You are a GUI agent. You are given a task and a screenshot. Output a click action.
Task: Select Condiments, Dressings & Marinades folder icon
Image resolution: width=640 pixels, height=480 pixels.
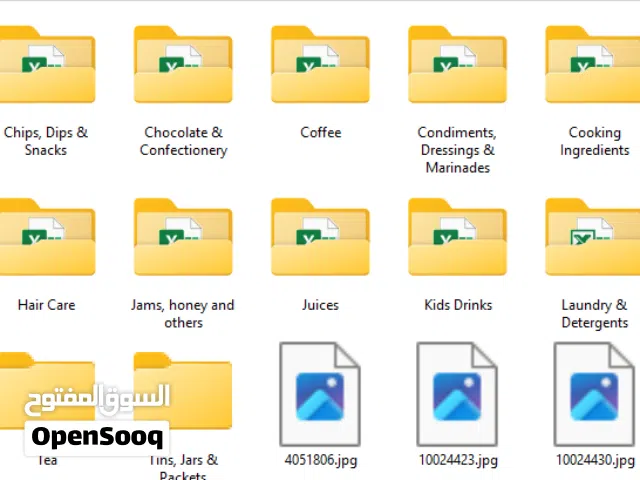click(x=457, y=66)
